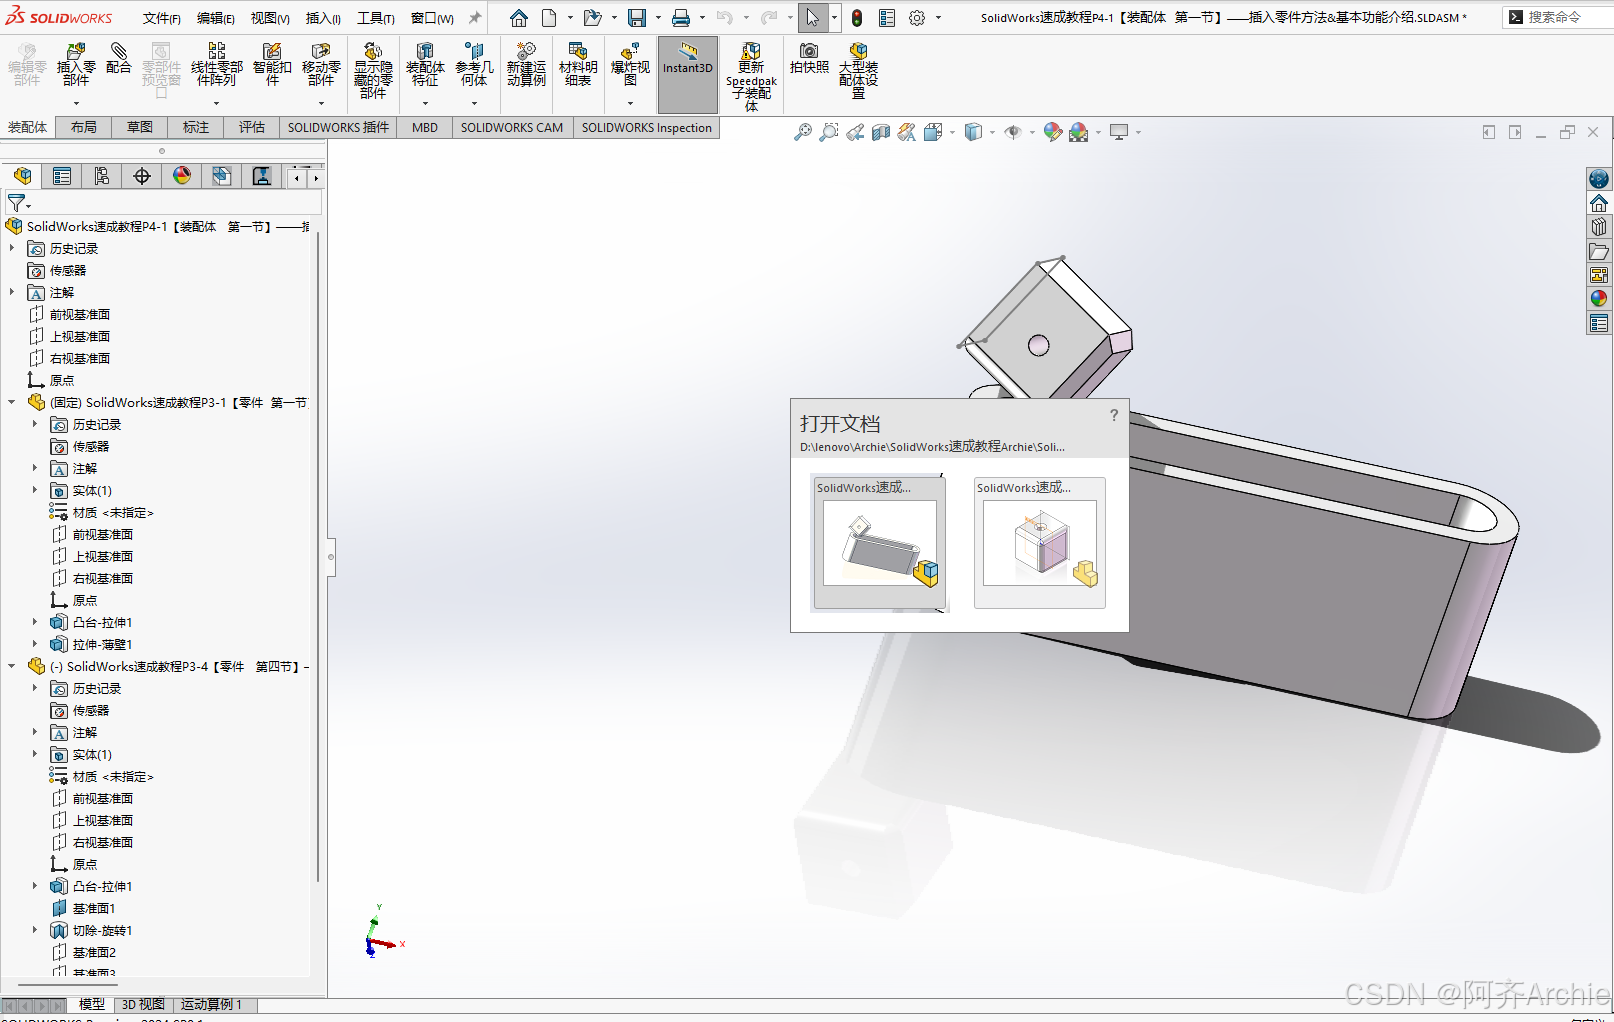Viewport: 1614px width, 1022px height.
Task: Click the Edit Appearance color icon
Action: pos(1052,132)
